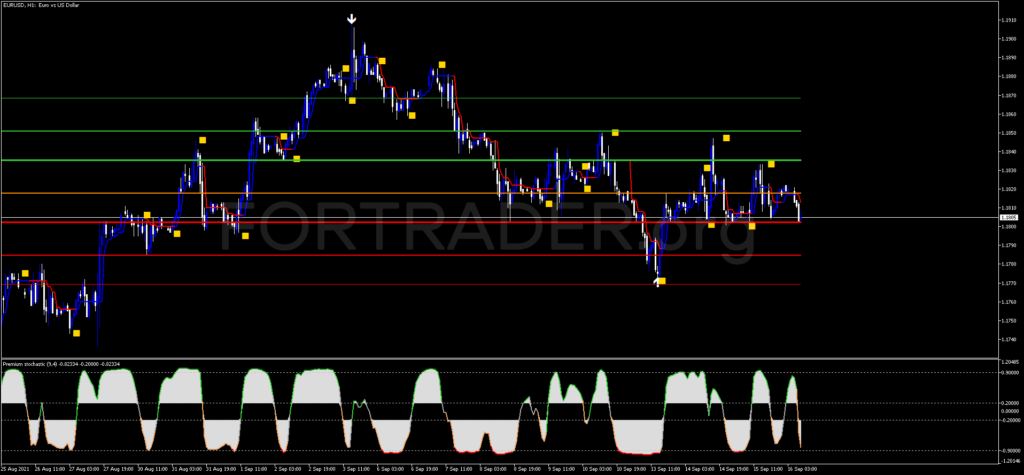Click the 1.1840 price axis label
Image resolution: width=1024 pixels, height=475 pixels.
(x=1008, y=152)
